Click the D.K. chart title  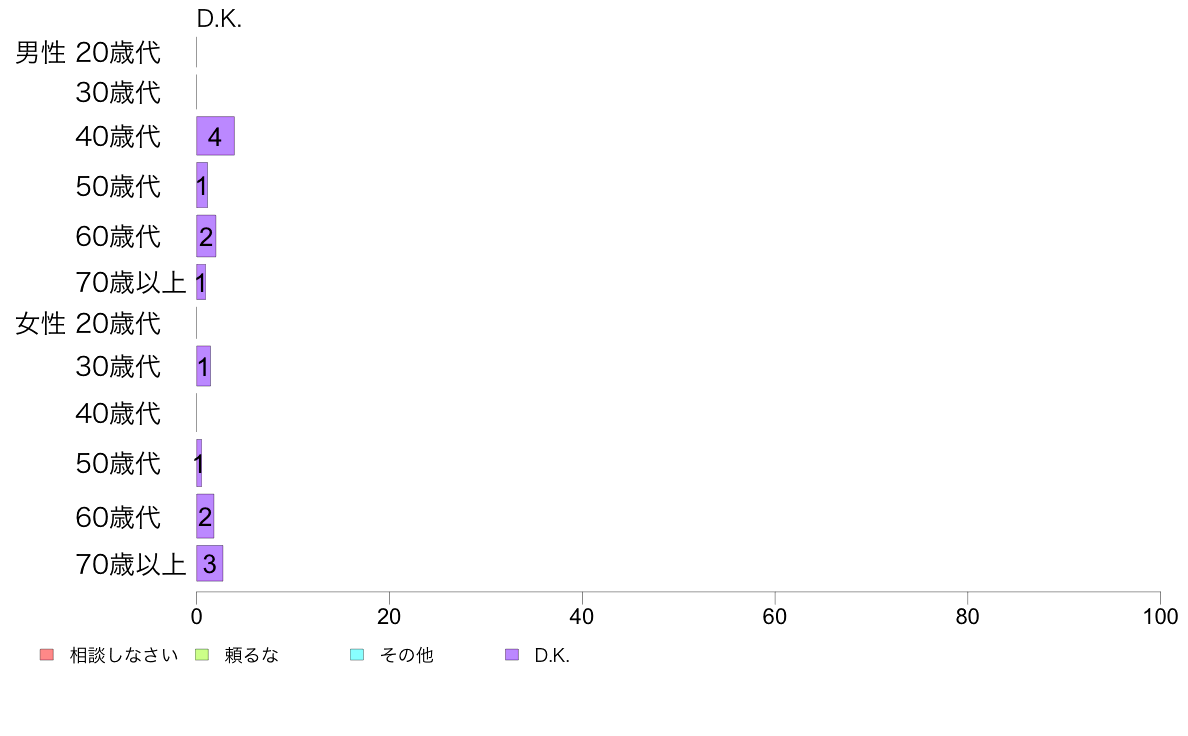[219, 19]
